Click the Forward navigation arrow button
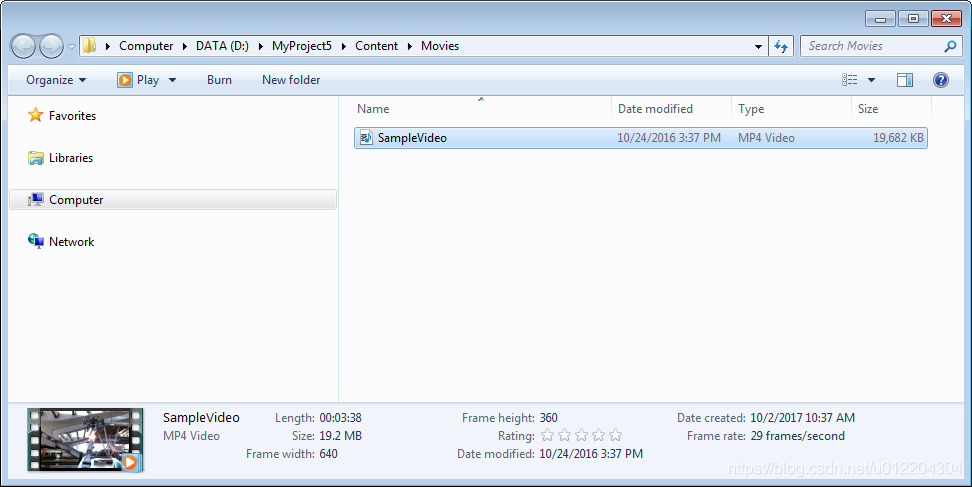972x487 pixels. [51, 46]
